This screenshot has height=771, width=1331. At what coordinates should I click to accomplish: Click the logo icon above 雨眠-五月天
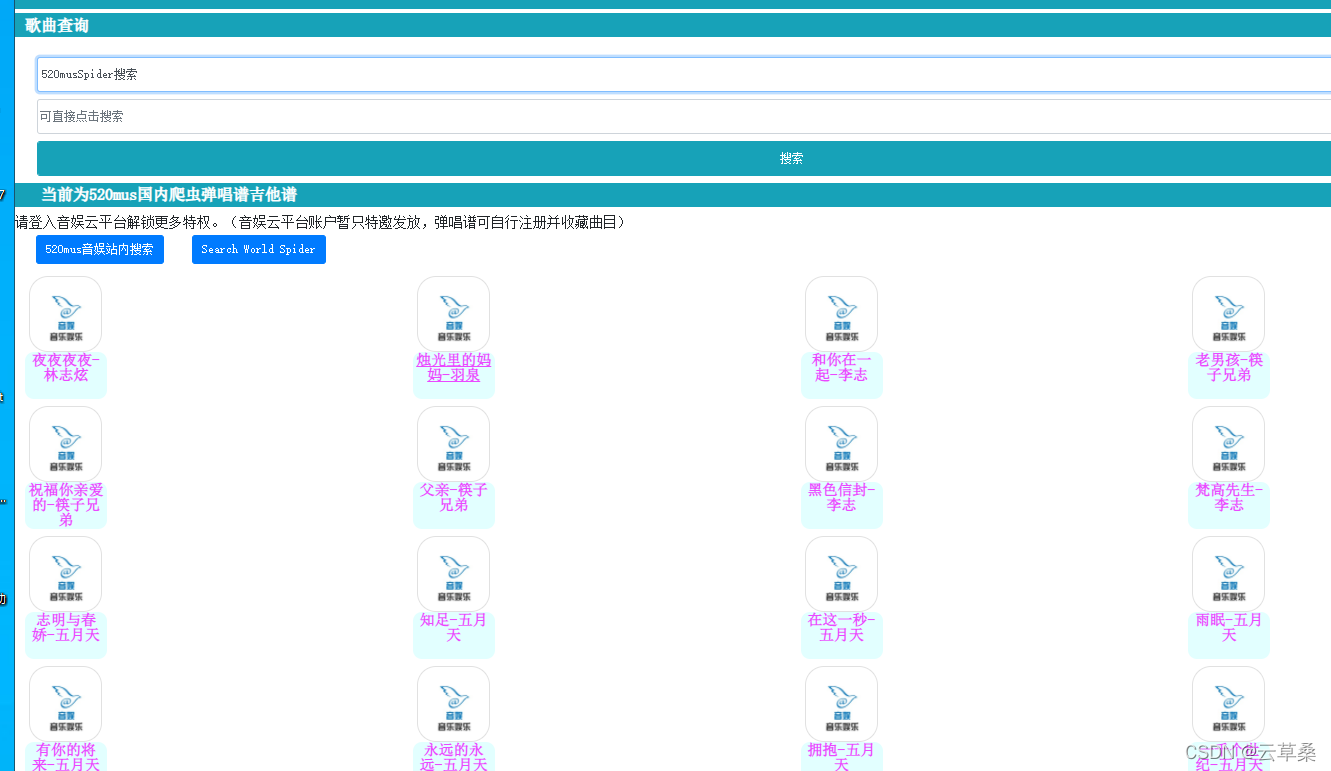[x=1228, y=574]
